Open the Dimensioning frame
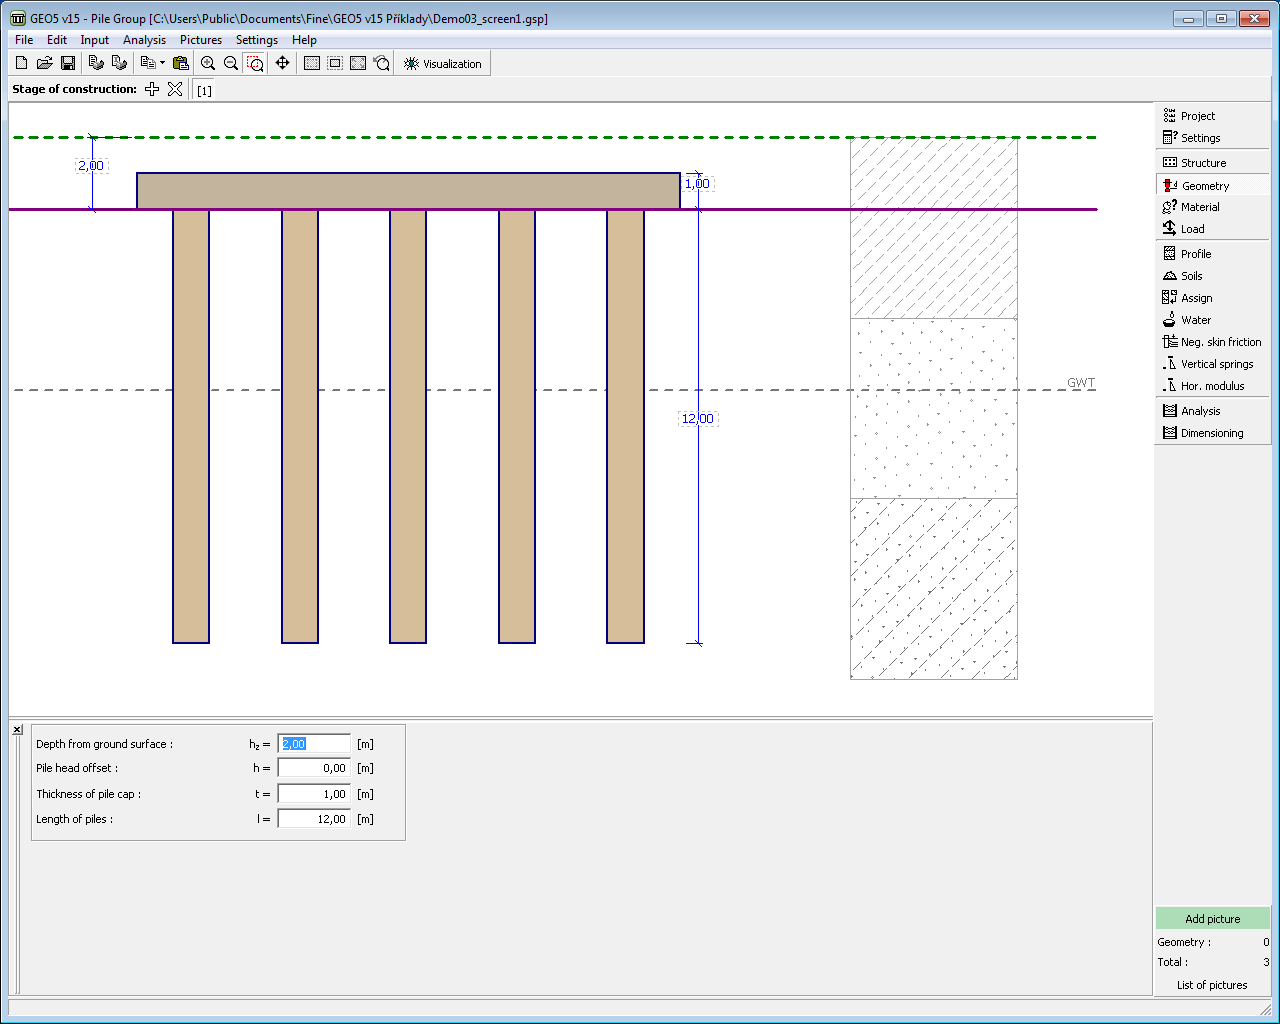Viewport: 1280px width, 1024px height. point(1213,433)
